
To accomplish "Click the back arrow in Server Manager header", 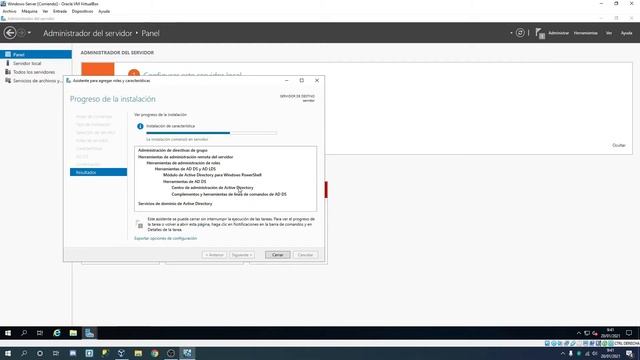I will pos(10,33).
